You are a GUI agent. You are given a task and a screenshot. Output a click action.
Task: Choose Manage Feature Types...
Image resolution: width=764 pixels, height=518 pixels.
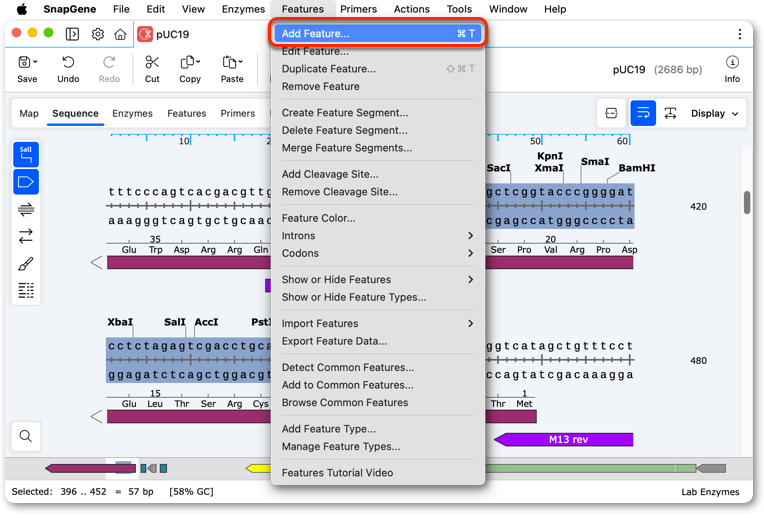378,446
